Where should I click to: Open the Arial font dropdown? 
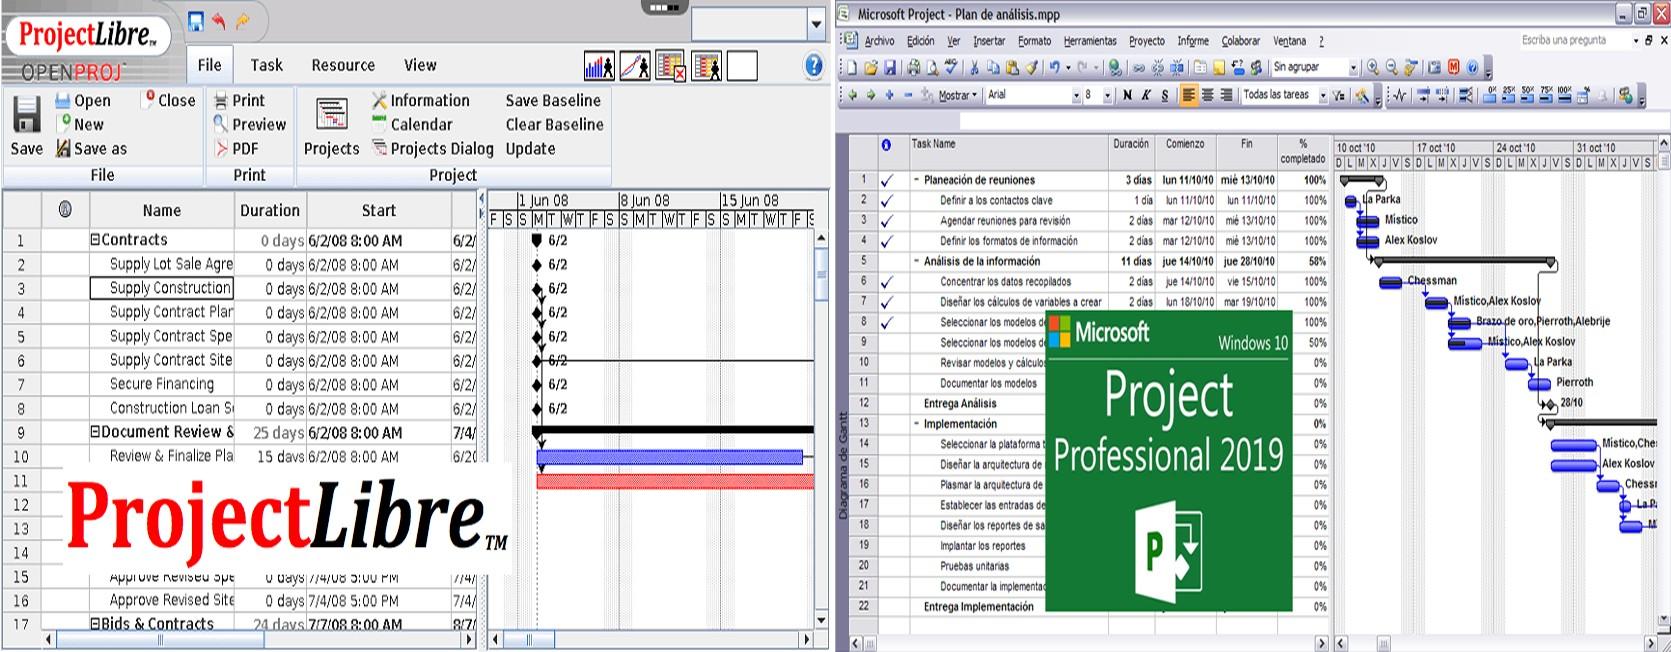coord(1076,96)
